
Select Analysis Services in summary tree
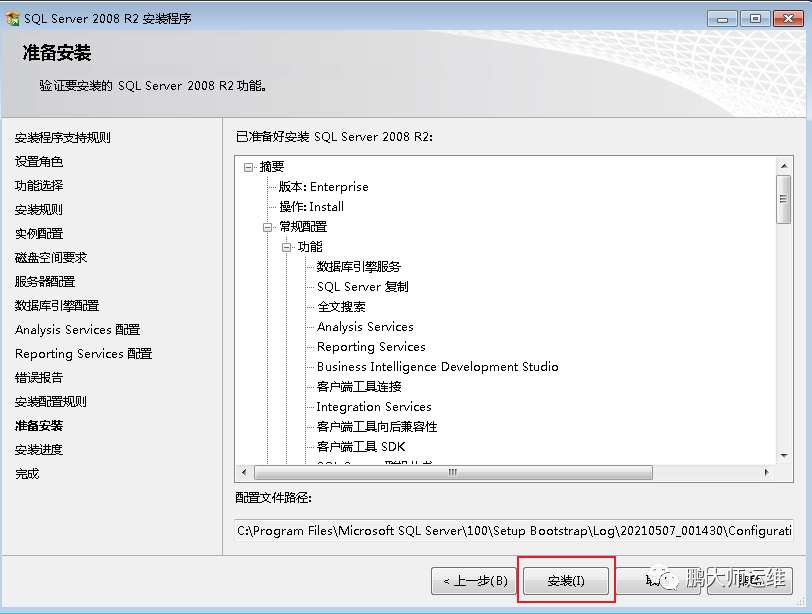tap(365, 327)
